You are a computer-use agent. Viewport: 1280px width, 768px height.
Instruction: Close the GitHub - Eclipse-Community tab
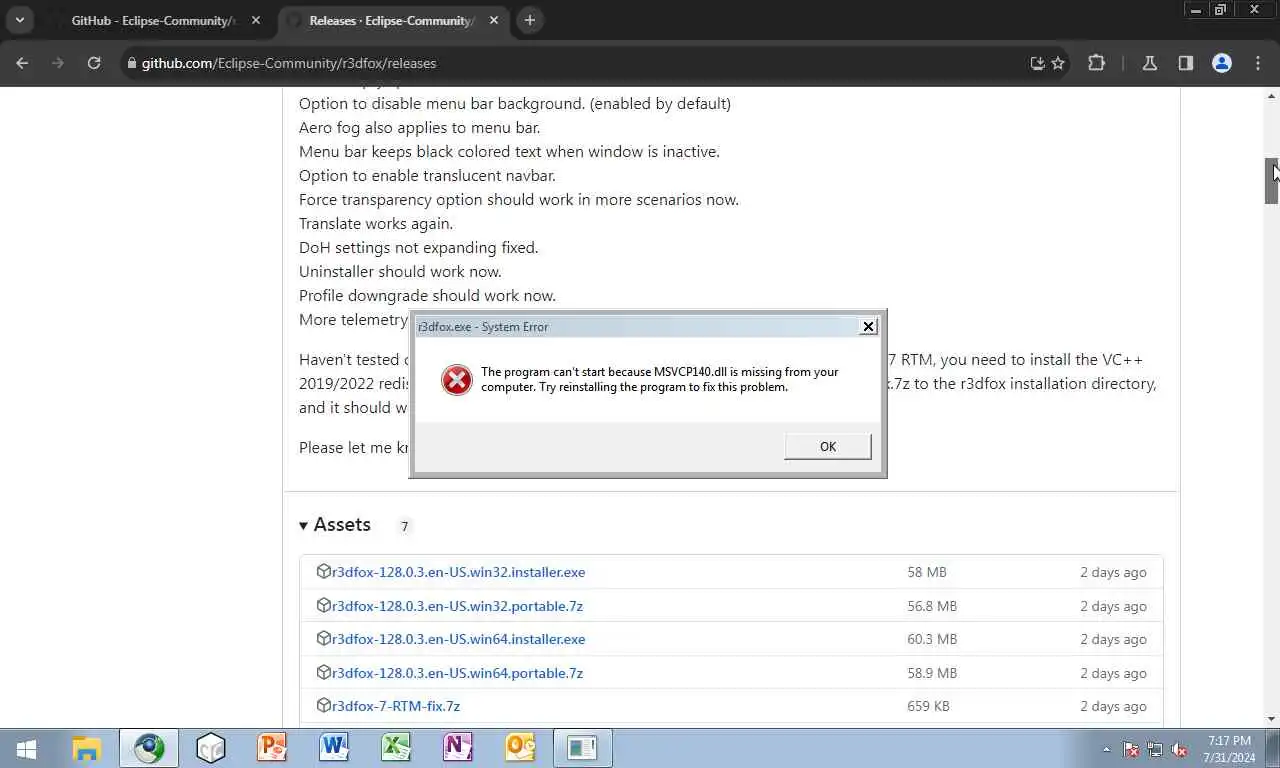(x=256, y=20)
